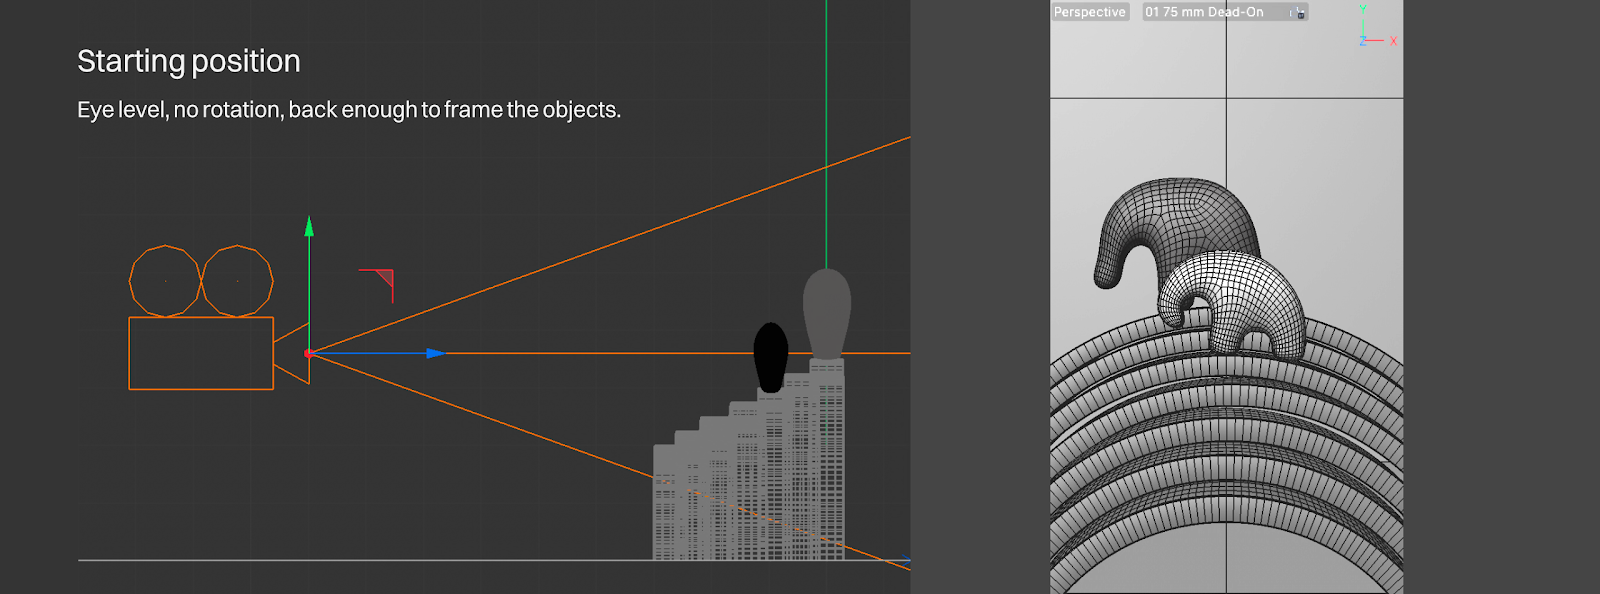This screenshot has height=594, width=1600.
Task: Select the gray egg-shaped object on the steps
Action: pyautogui.click(x=827, y=310)
